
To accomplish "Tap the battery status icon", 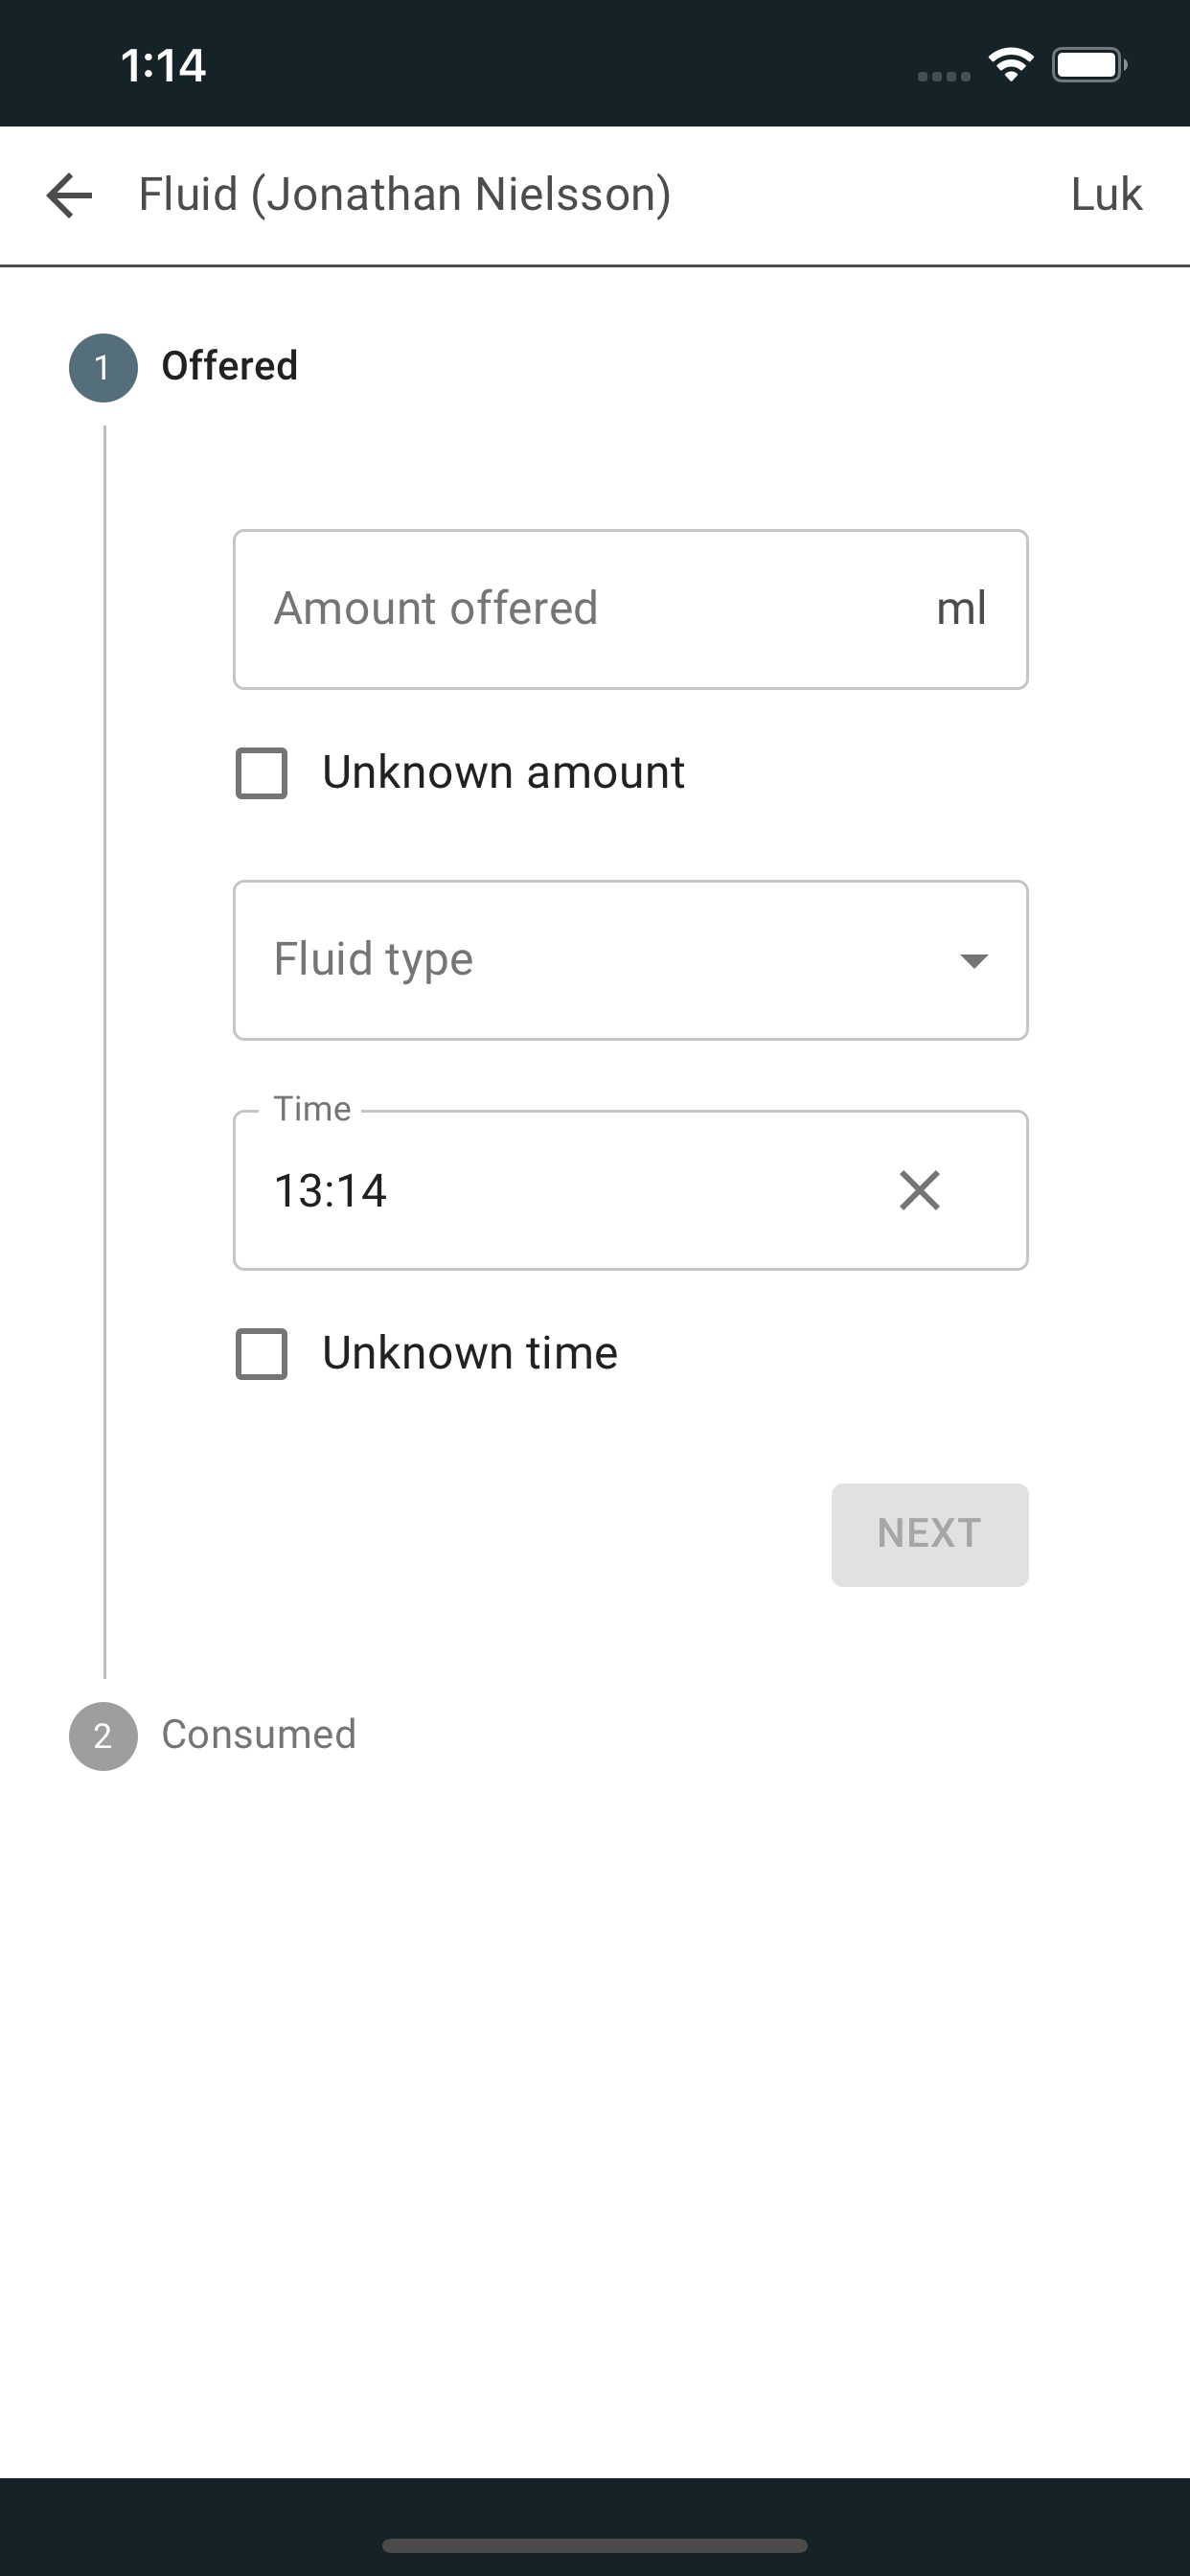I will (x=1089, y=66).
